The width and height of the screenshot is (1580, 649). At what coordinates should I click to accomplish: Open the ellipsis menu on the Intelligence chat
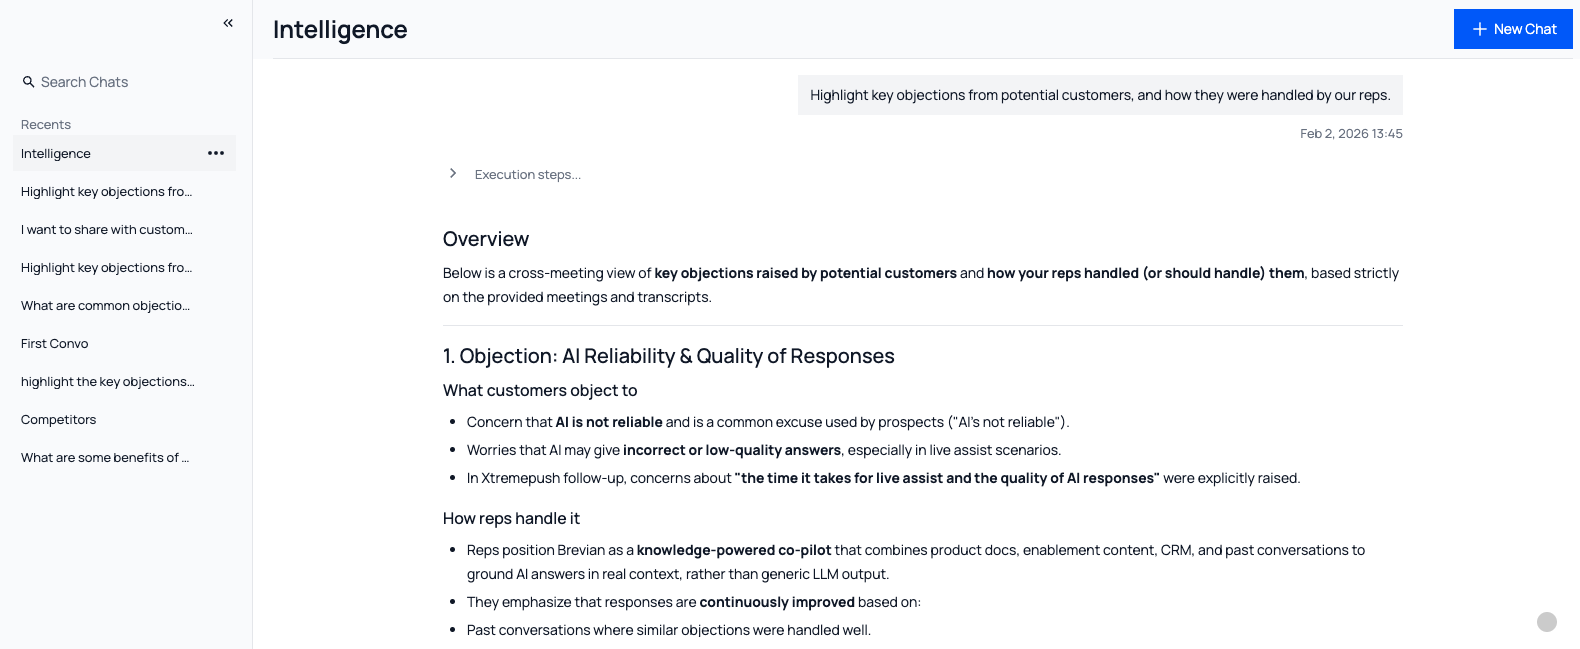(x=216, y=153)
